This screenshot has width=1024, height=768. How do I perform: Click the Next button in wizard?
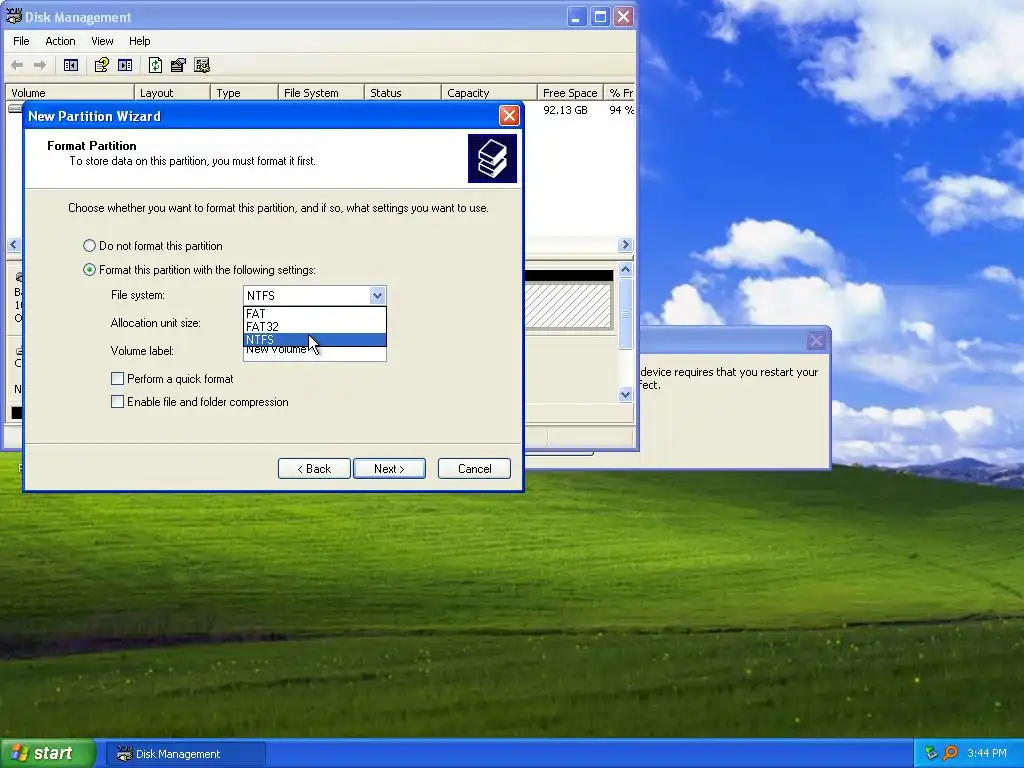pos(389,469)
